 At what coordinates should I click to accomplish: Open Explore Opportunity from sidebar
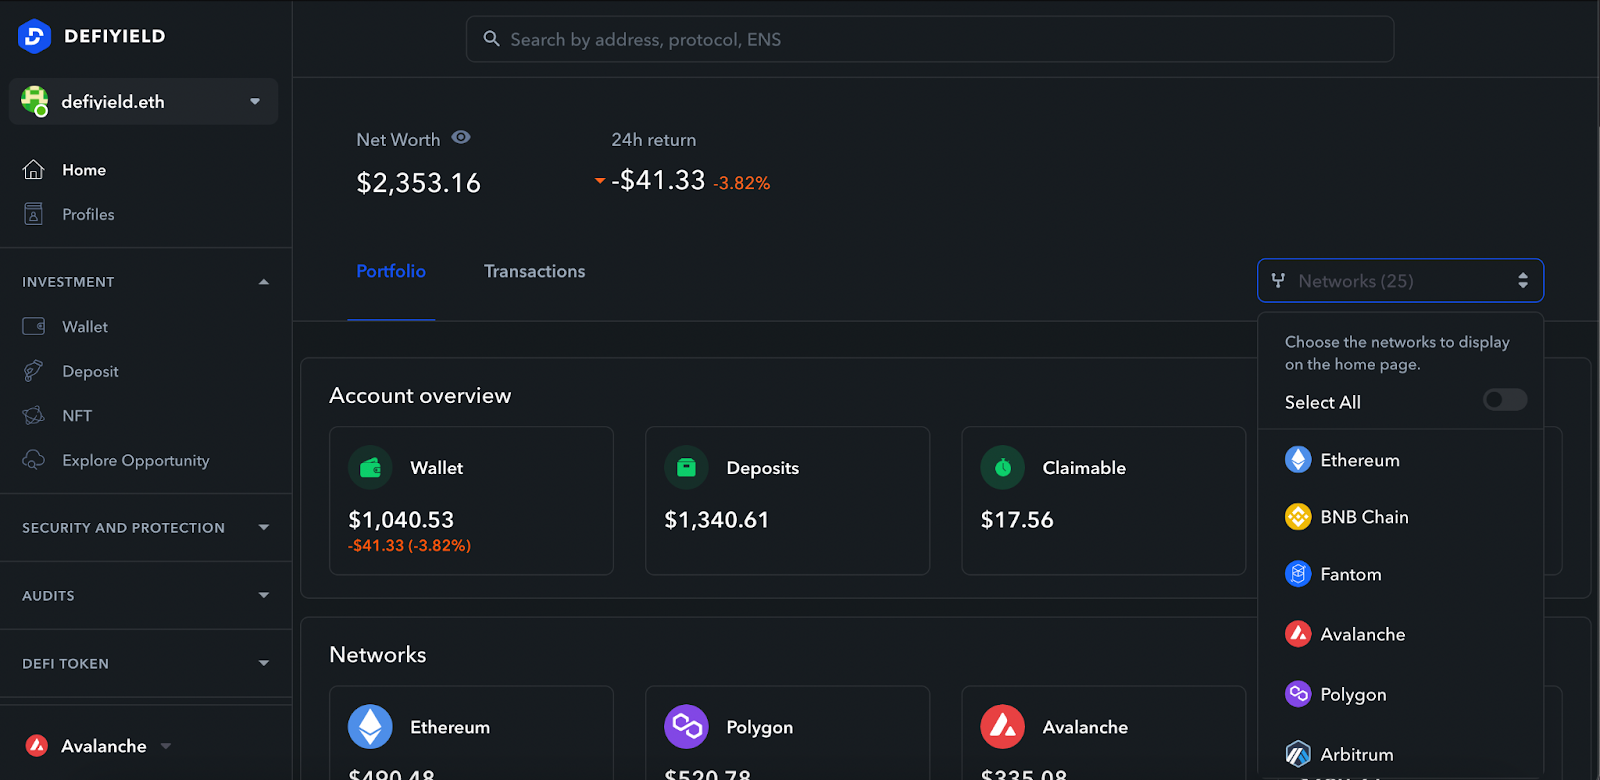[135, 461]
